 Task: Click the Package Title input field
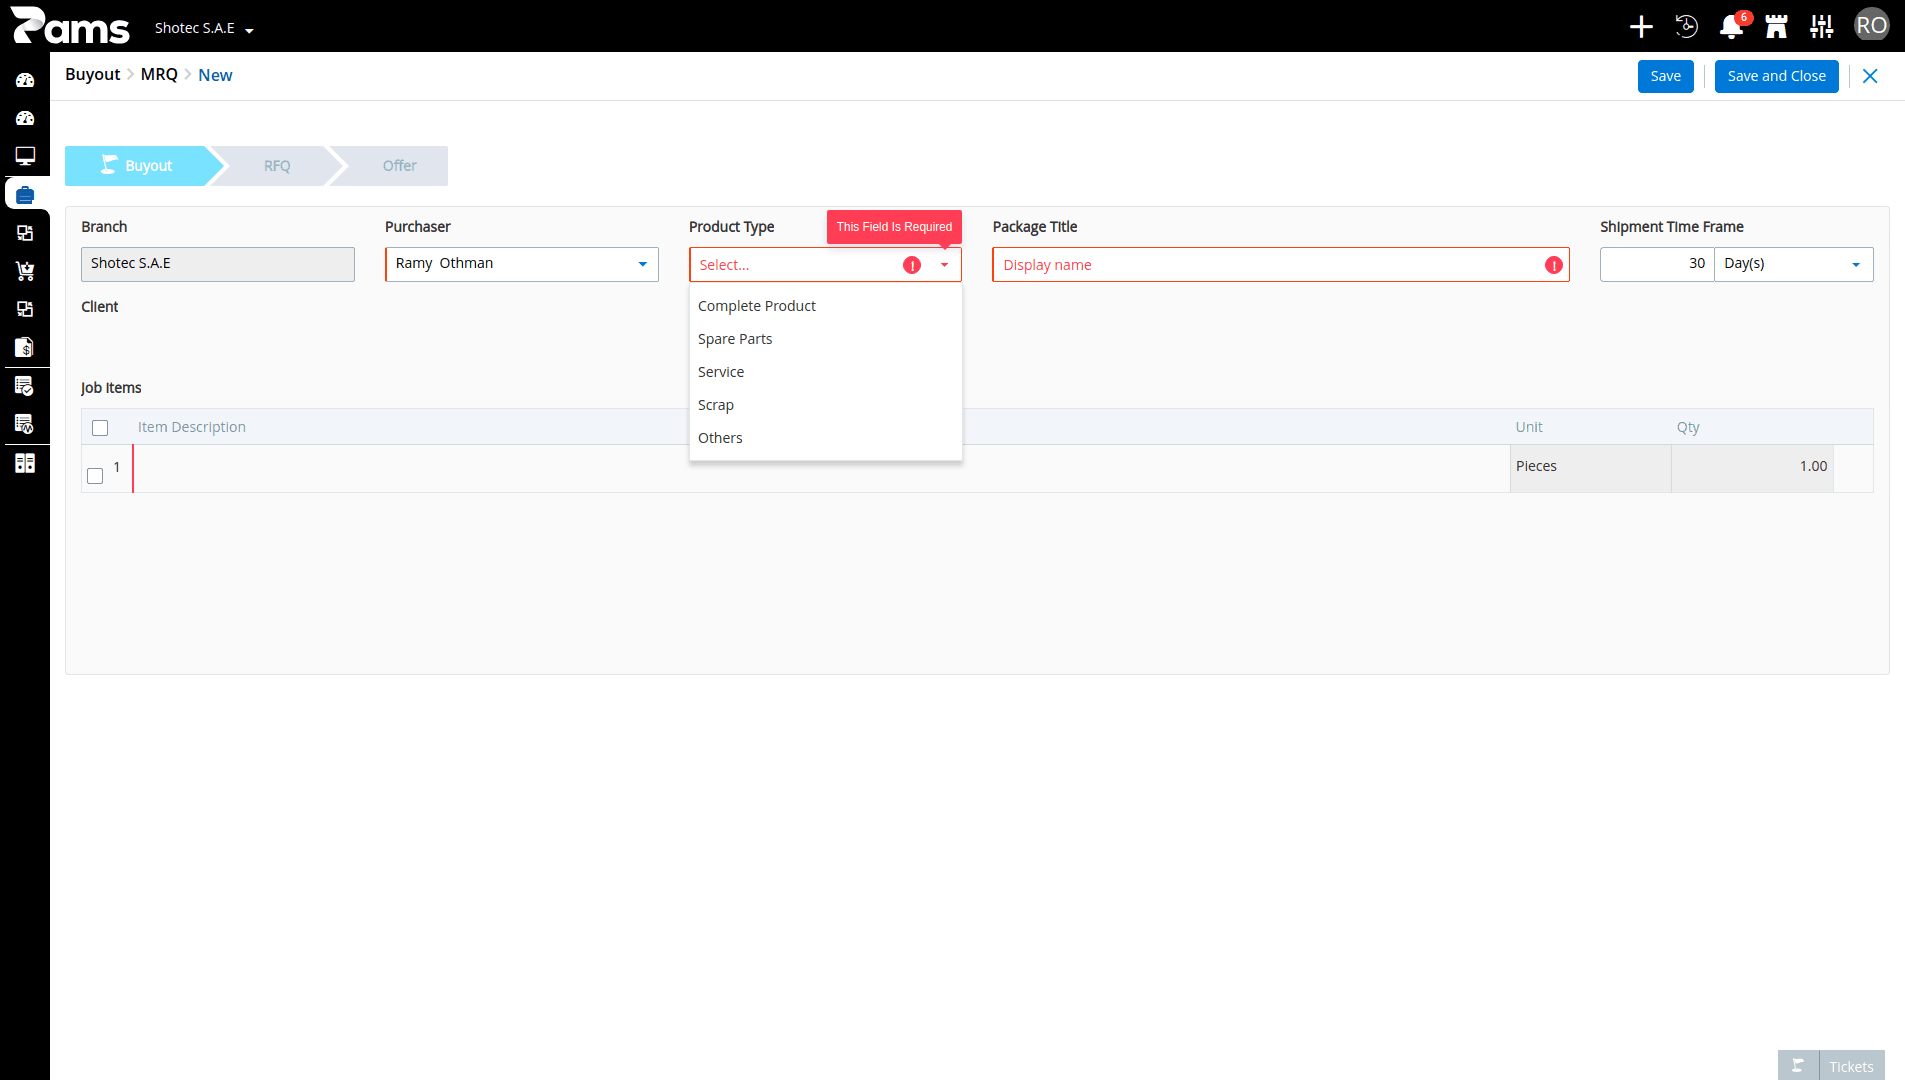tap(1280, 265)
